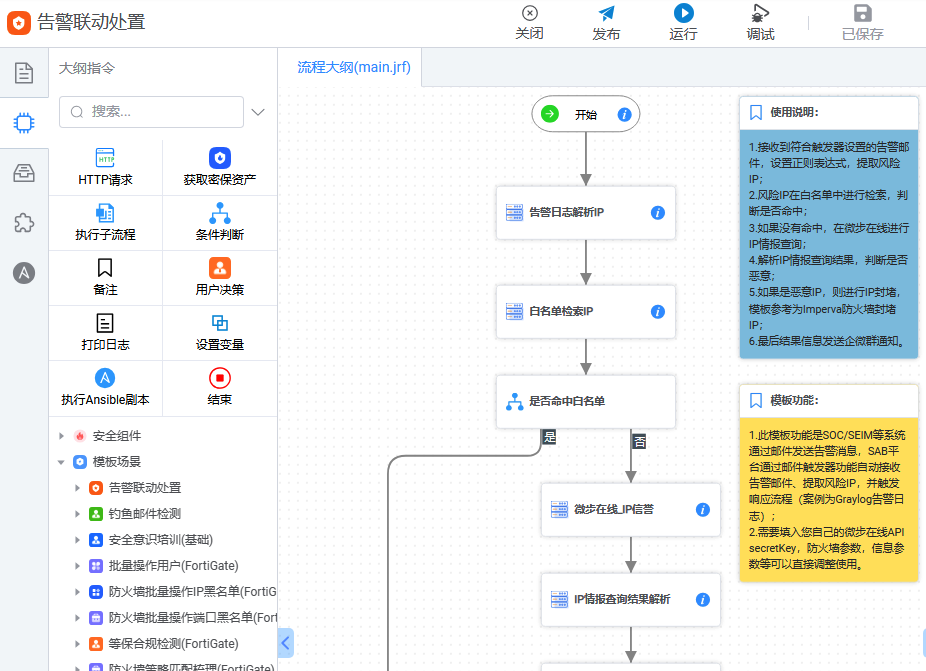This screenshot has width=926, height=671.
Task: Collapse the 模板场景 tree node
Action: pyautogui.click(x=62, y=462)
